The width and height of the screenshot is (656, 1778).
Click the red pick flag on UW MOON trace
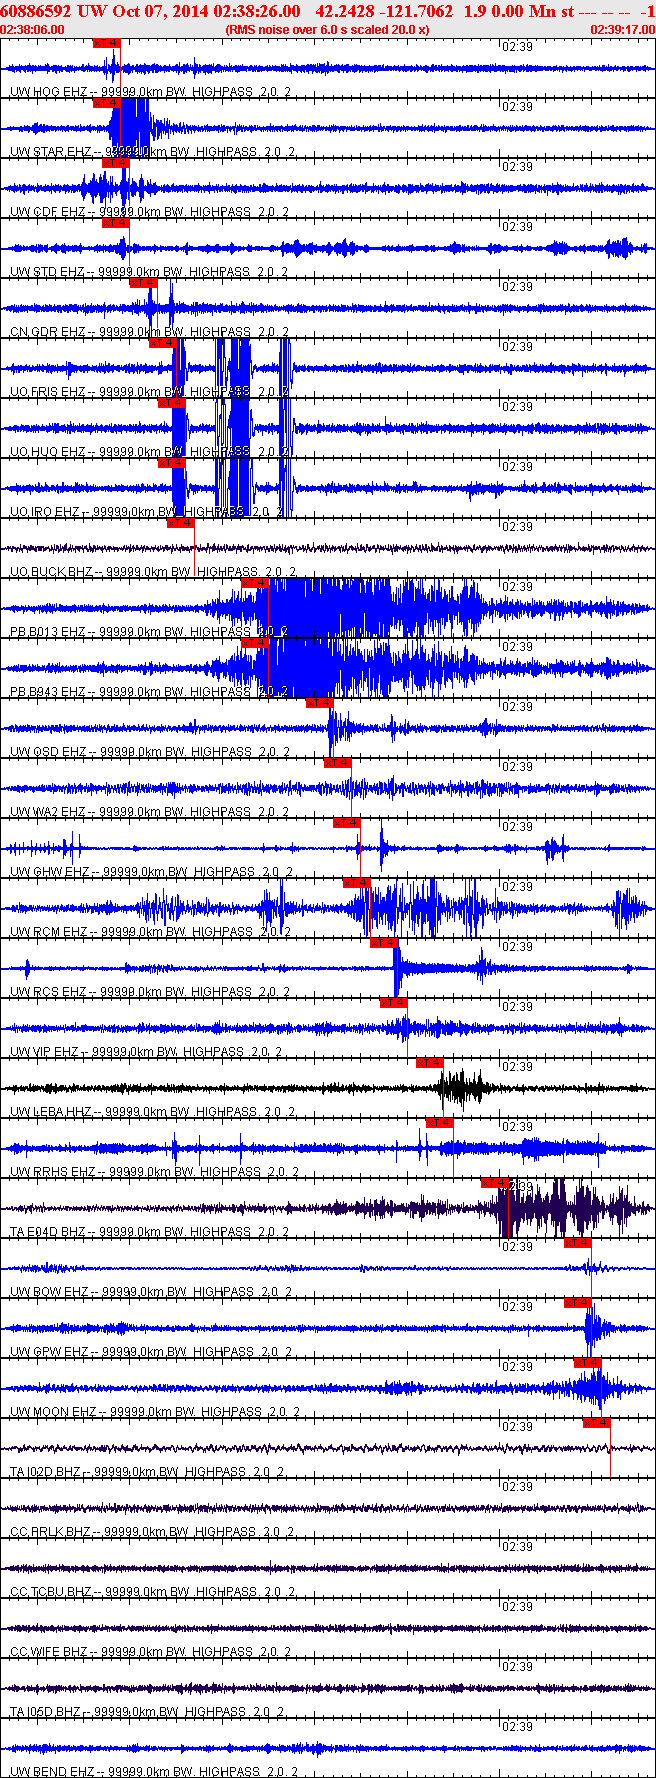click(x=587, y=1363)
